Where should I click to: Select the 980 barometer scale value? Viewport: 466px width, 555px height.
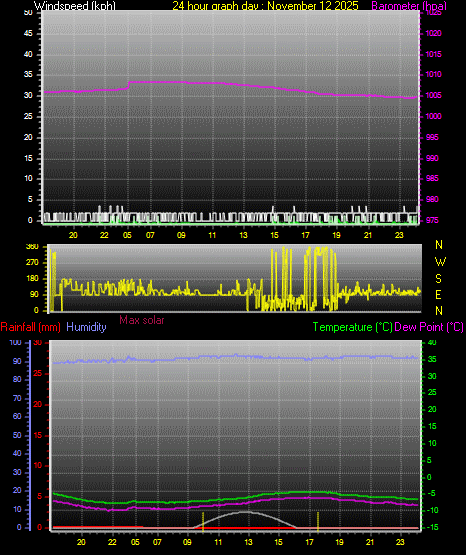432,199
